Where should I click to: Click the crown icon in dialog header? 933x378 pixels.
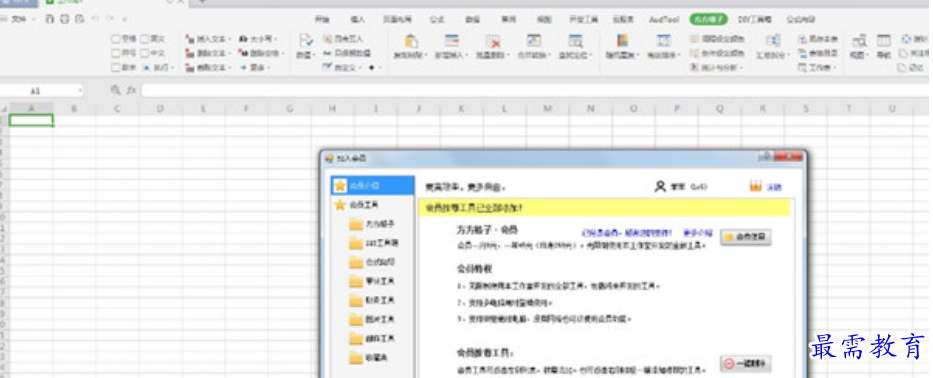(x=756, y=186)
